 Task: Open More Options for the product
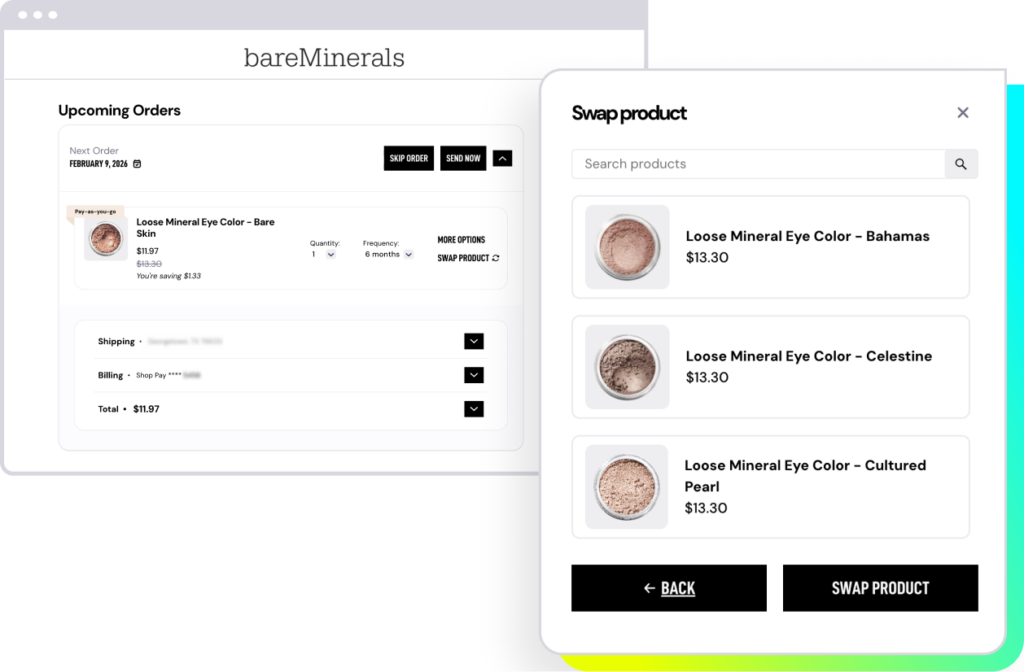pyautogui.click(x=461, y=240)
